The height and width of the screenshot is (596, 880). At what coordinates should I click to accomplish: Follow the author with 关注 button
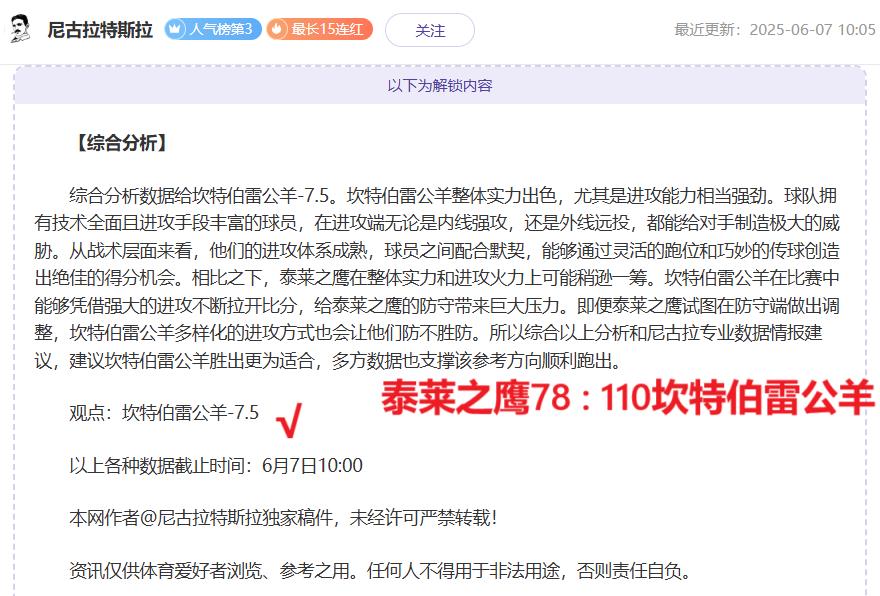(430, 30)
